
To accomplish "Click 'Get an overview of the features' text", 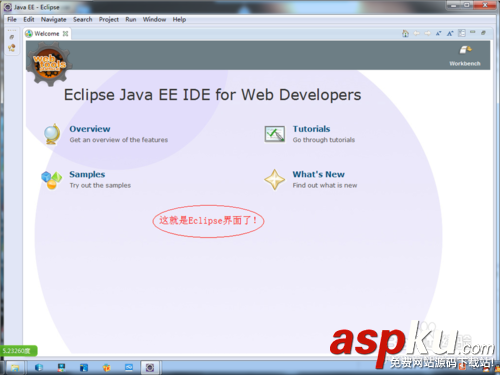I will [x=119, y=140].
